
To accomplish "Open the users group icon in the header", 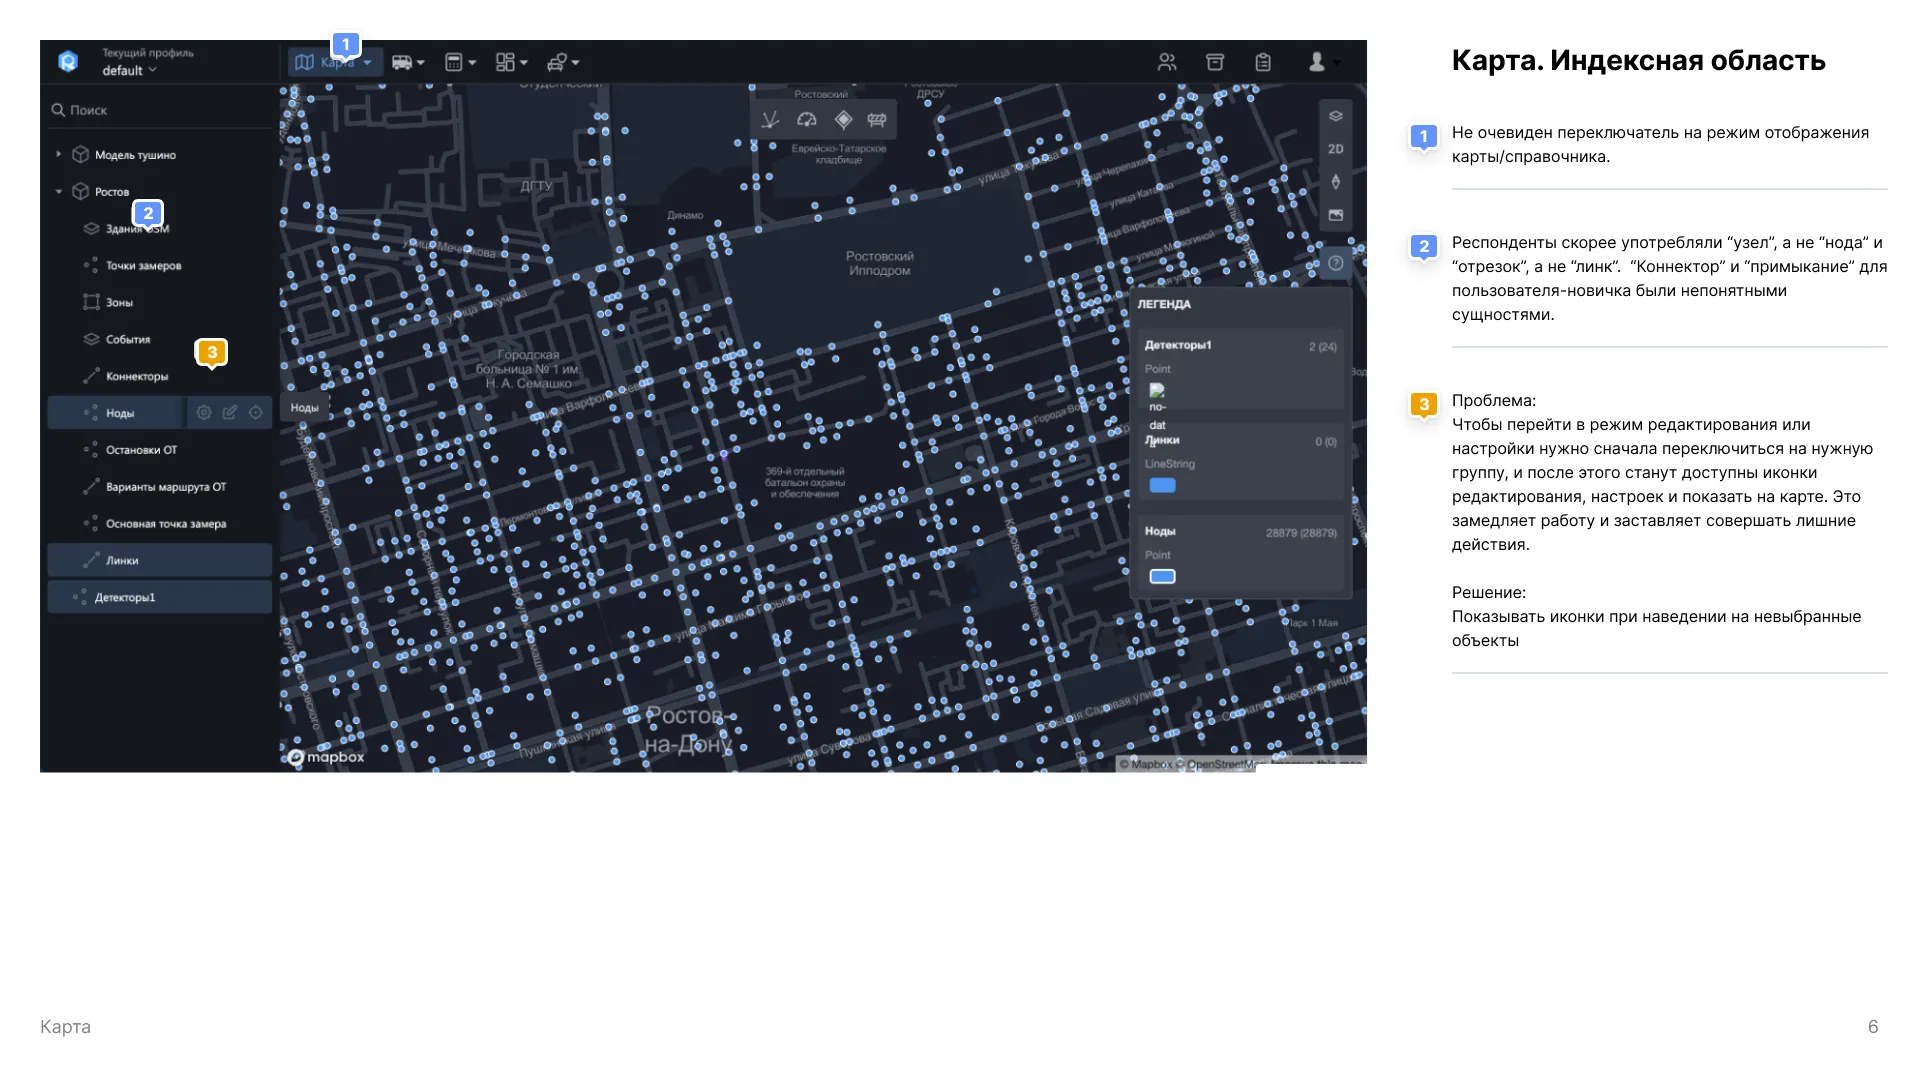I will point(1167,62).
